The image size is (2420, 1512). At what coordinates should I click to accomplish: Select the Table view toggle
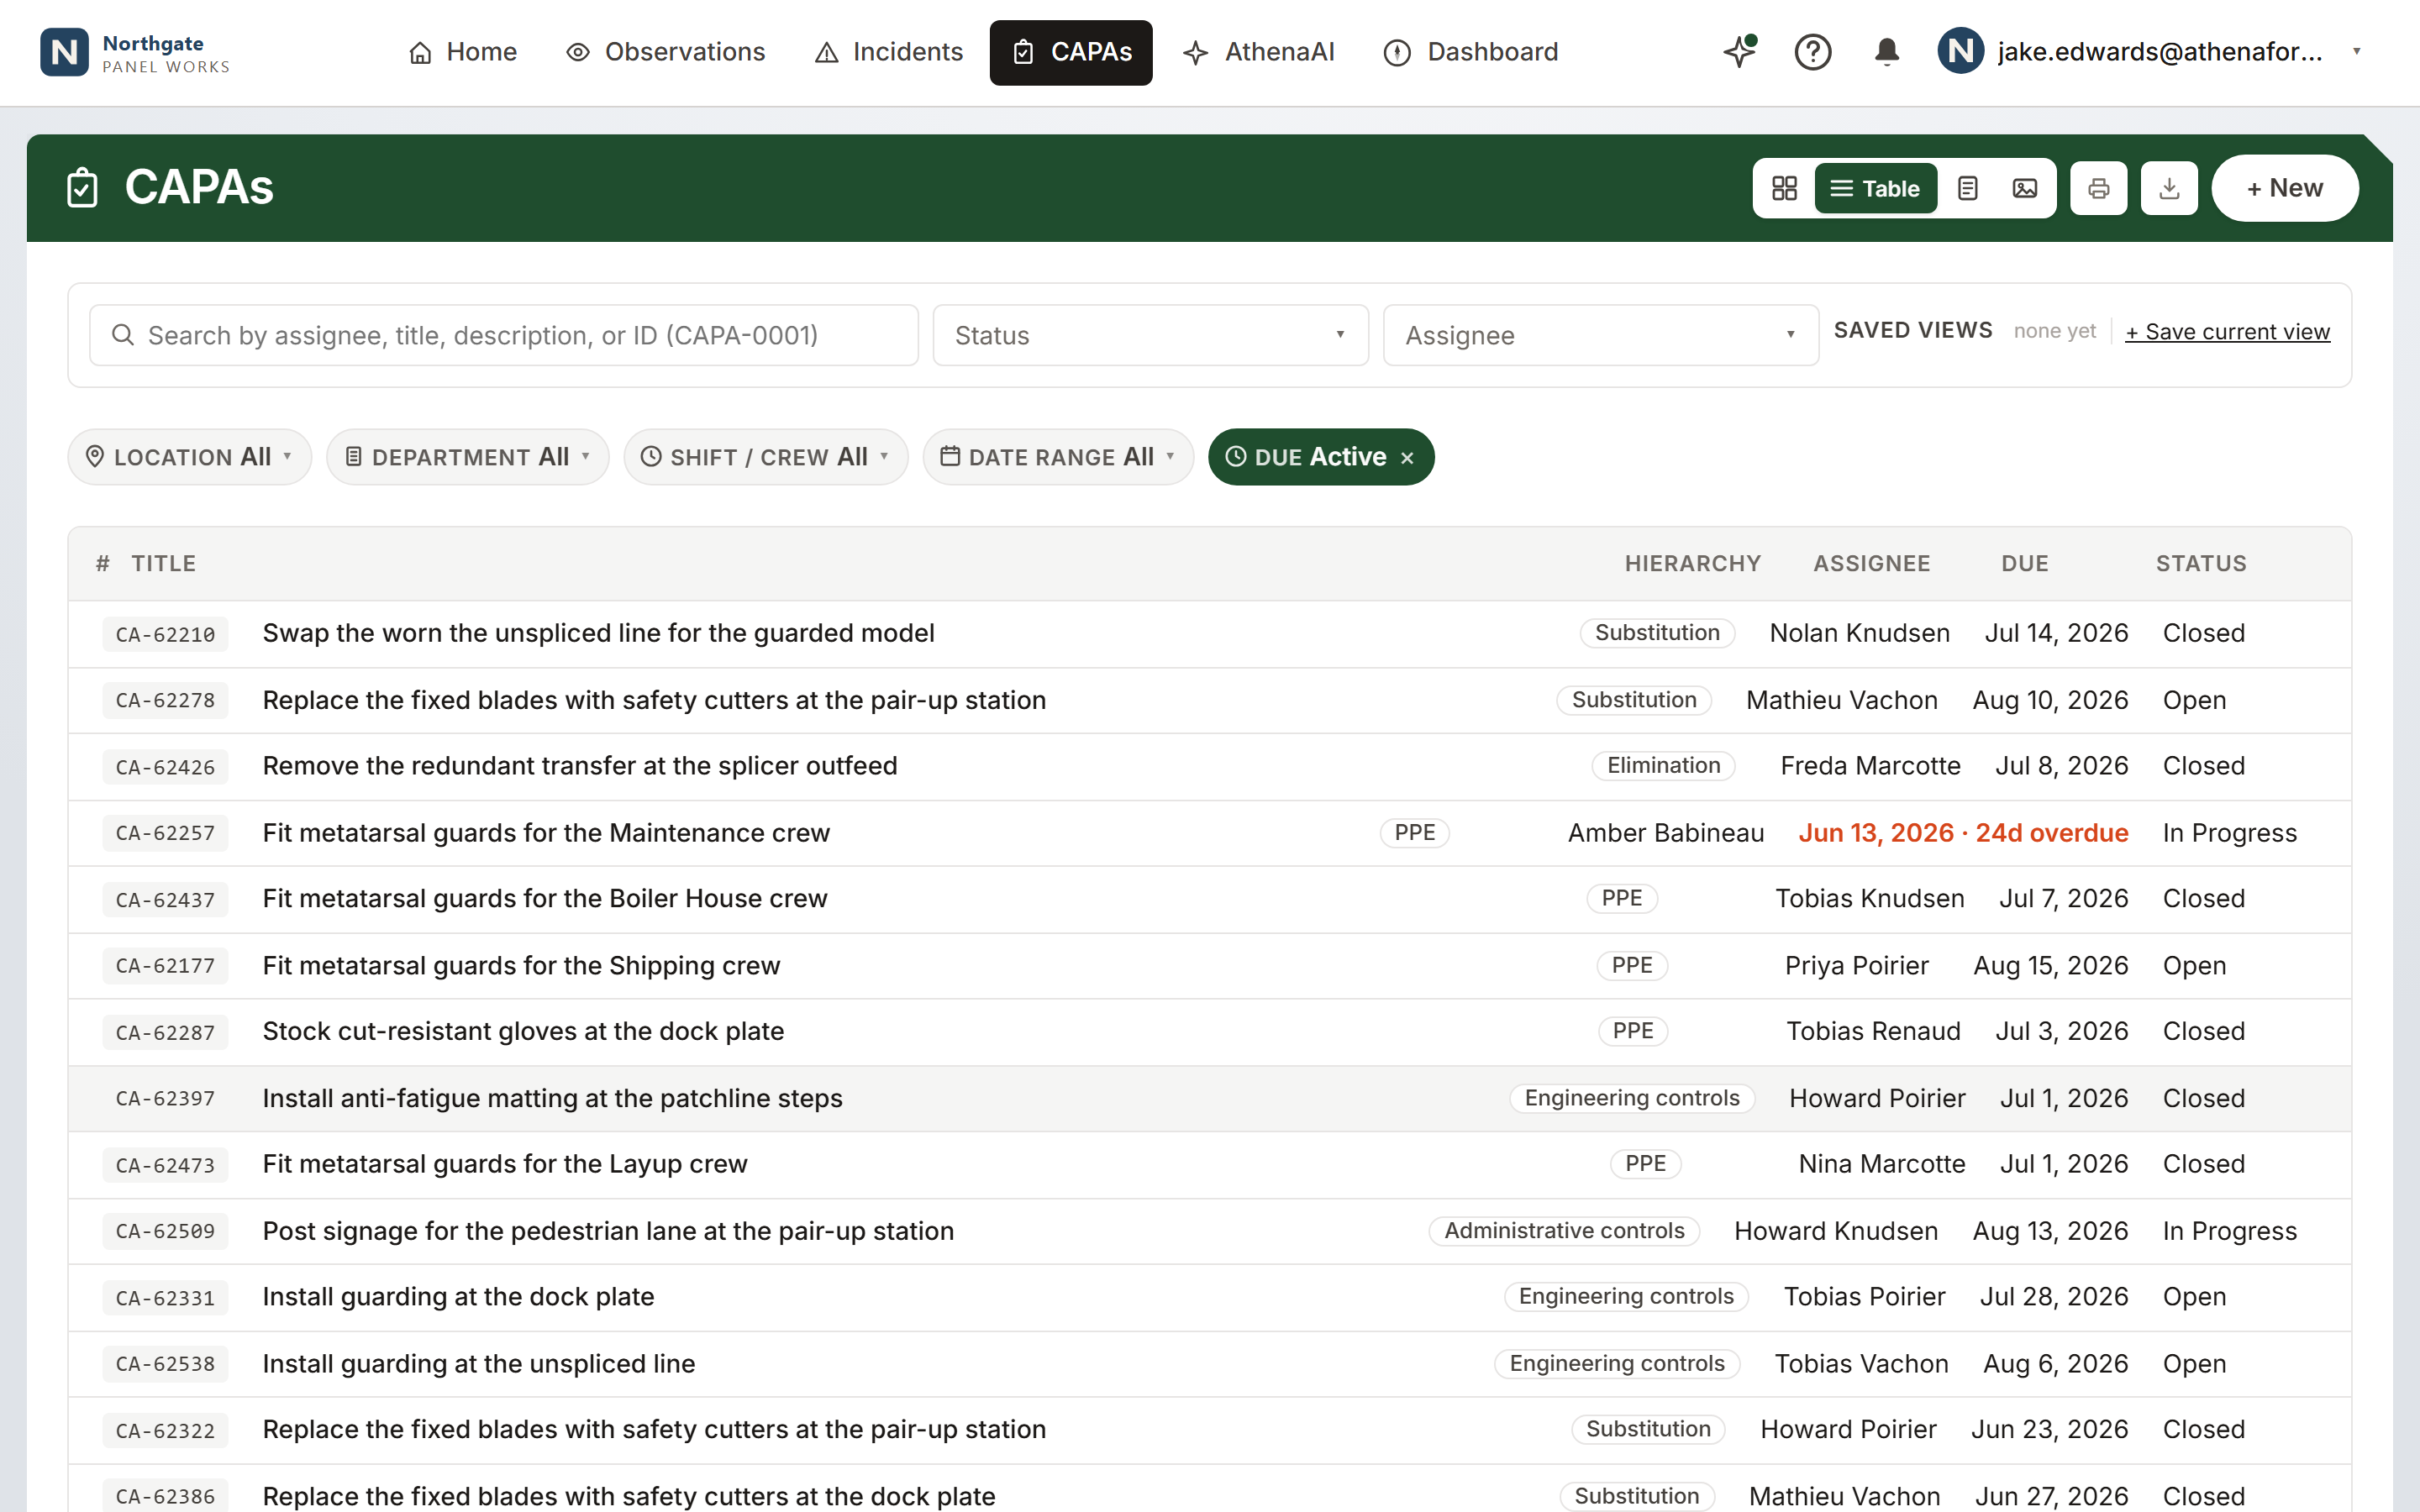tap(1875, 188)
